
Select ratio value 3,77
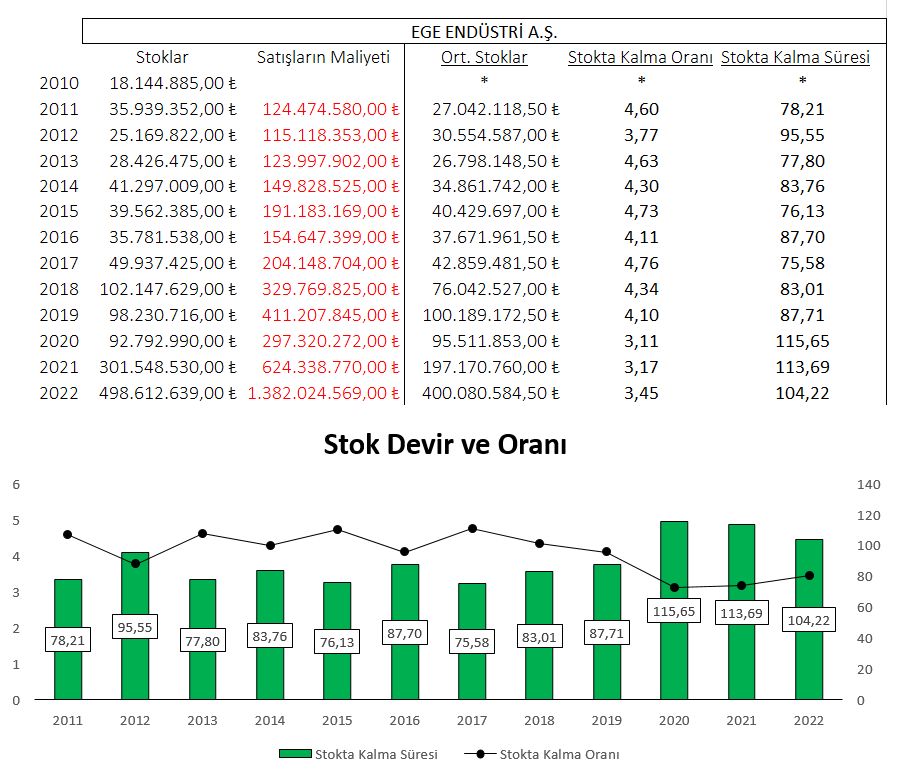[x=641, y=135]
